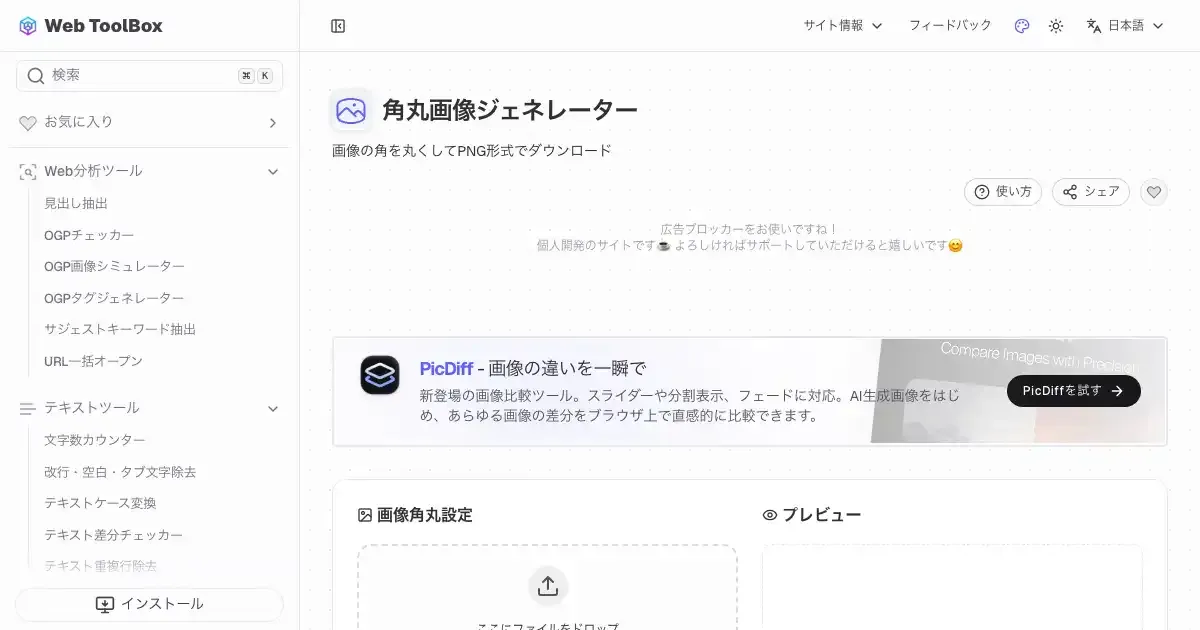Viewport: 1200px width, 630px height.
Task: Click the Web分析ツール section icon
Action: coord(28,172)
